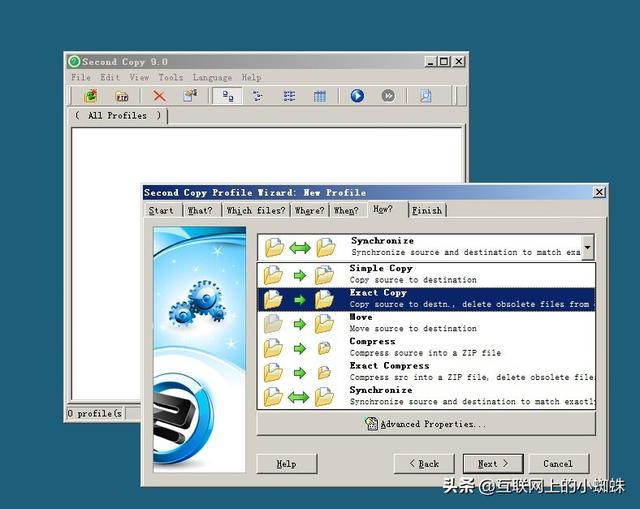Screen dimensions: 640x509
Task: Choose Exact Copy from the list
Action: click(426, 299)
